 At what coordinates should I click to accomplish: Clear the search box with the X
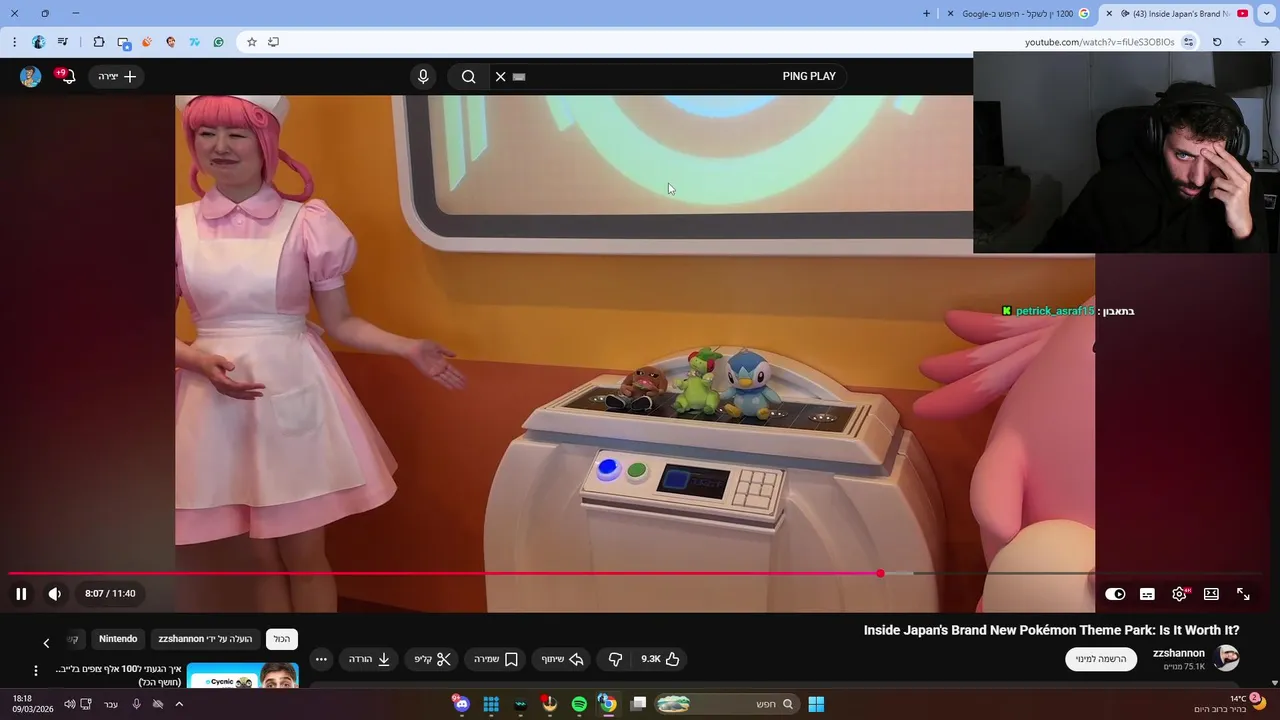coord(501,77)
